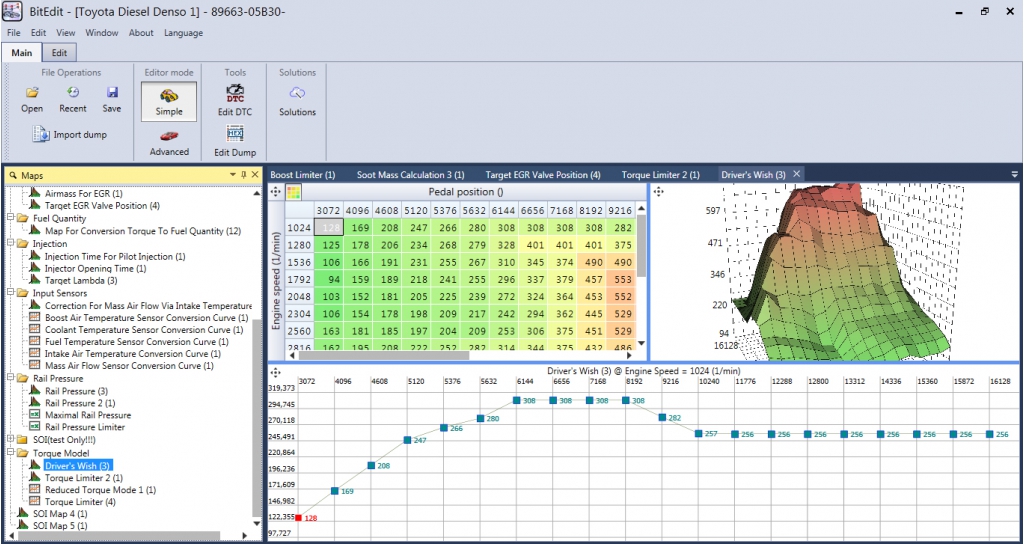The image size is (1024, 544).
Task: Click the move handle icon of the 2D graph
Action: click(x=276, y=372)
